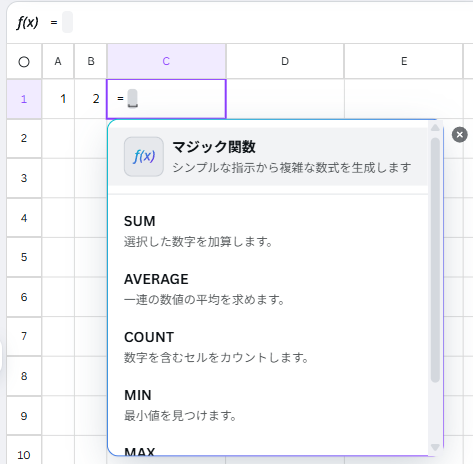Choose the SUM function

coord(268,231)
